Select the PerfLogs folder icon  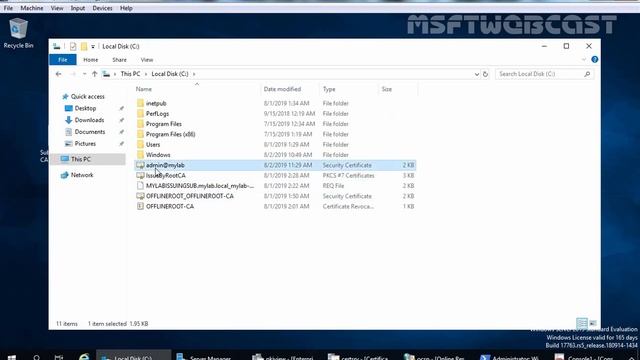(x=140, y=113)
